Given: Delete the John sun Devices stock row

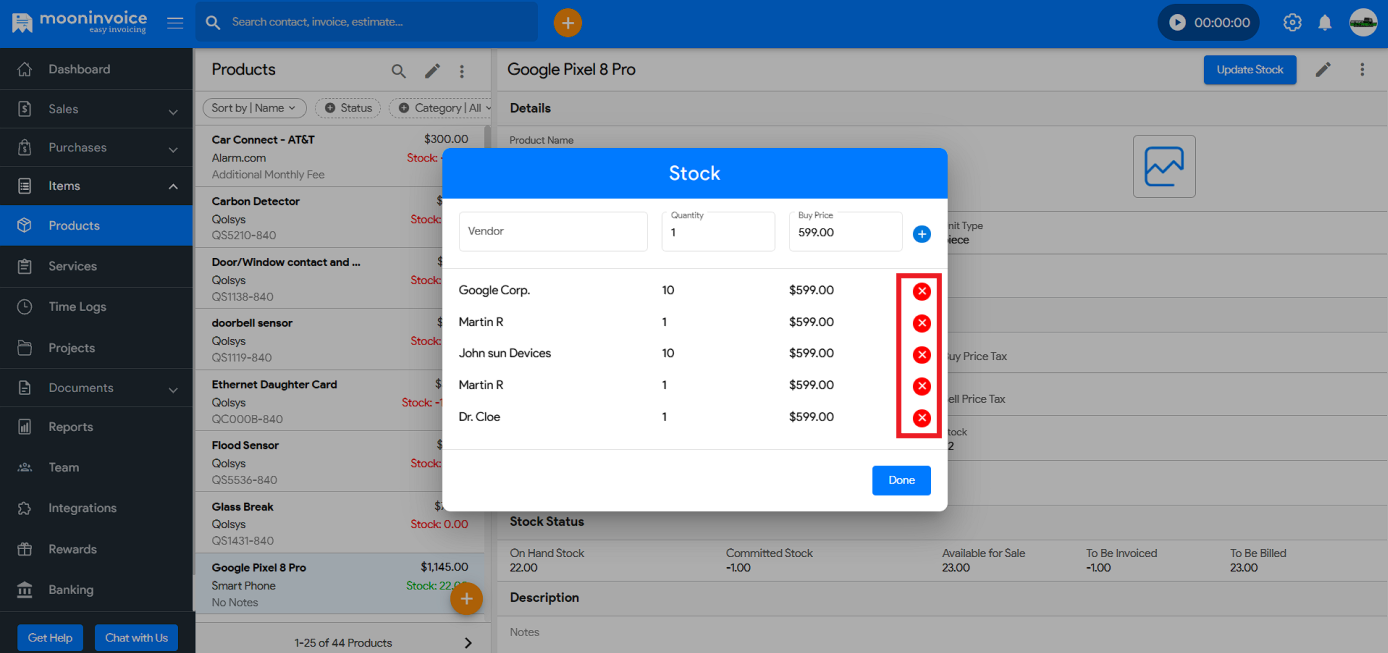Looking at the screenshot, I should pyautogui.click(x=922, y=355).
